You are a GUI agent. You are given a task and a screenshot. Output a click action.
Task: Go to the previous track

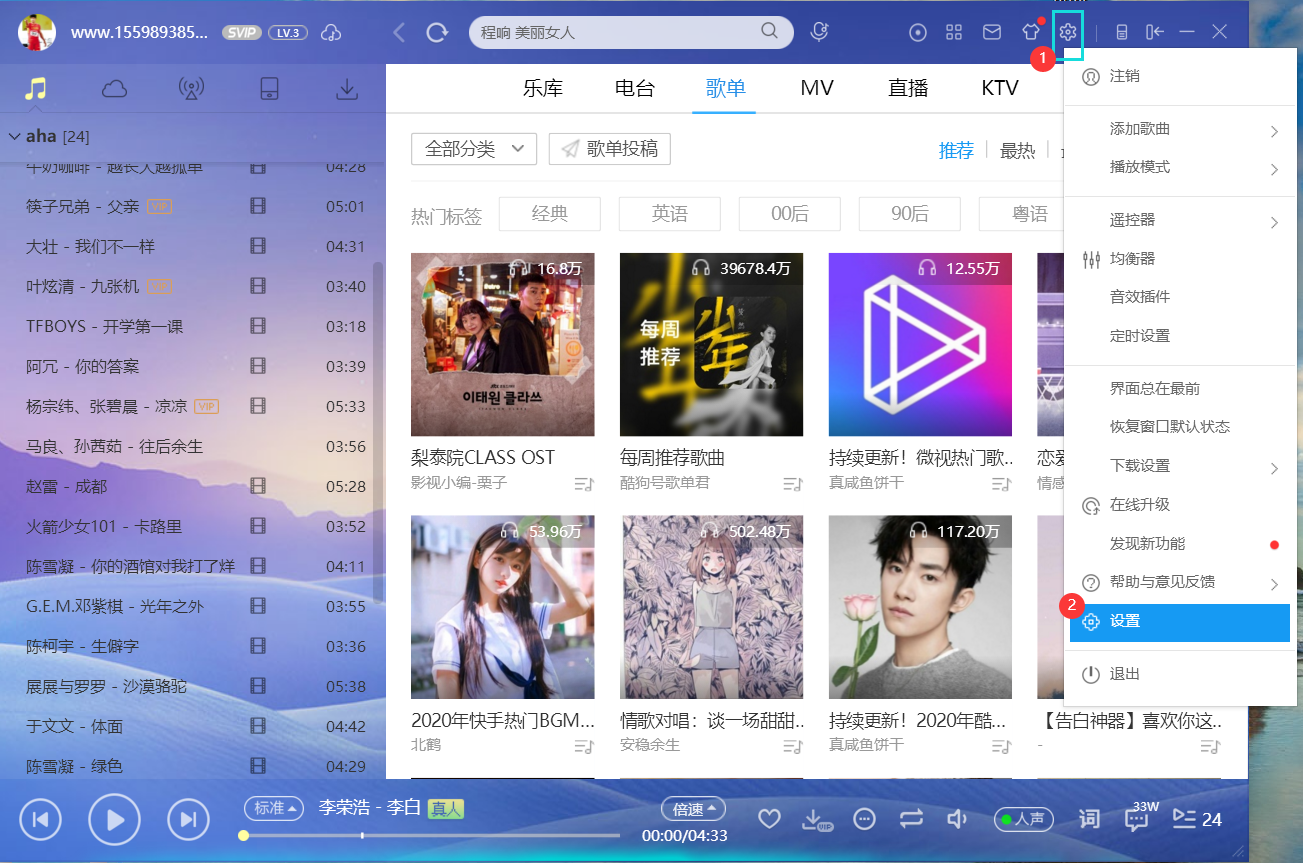[40, 820]
